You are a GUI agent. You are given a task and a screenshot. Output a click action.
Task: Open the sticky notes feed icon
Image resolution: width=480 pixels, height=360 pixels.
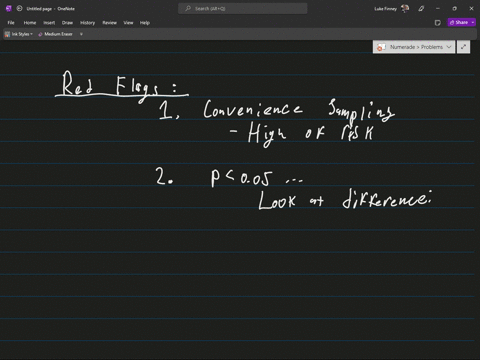pyautogui.click(x=438, y=23)
